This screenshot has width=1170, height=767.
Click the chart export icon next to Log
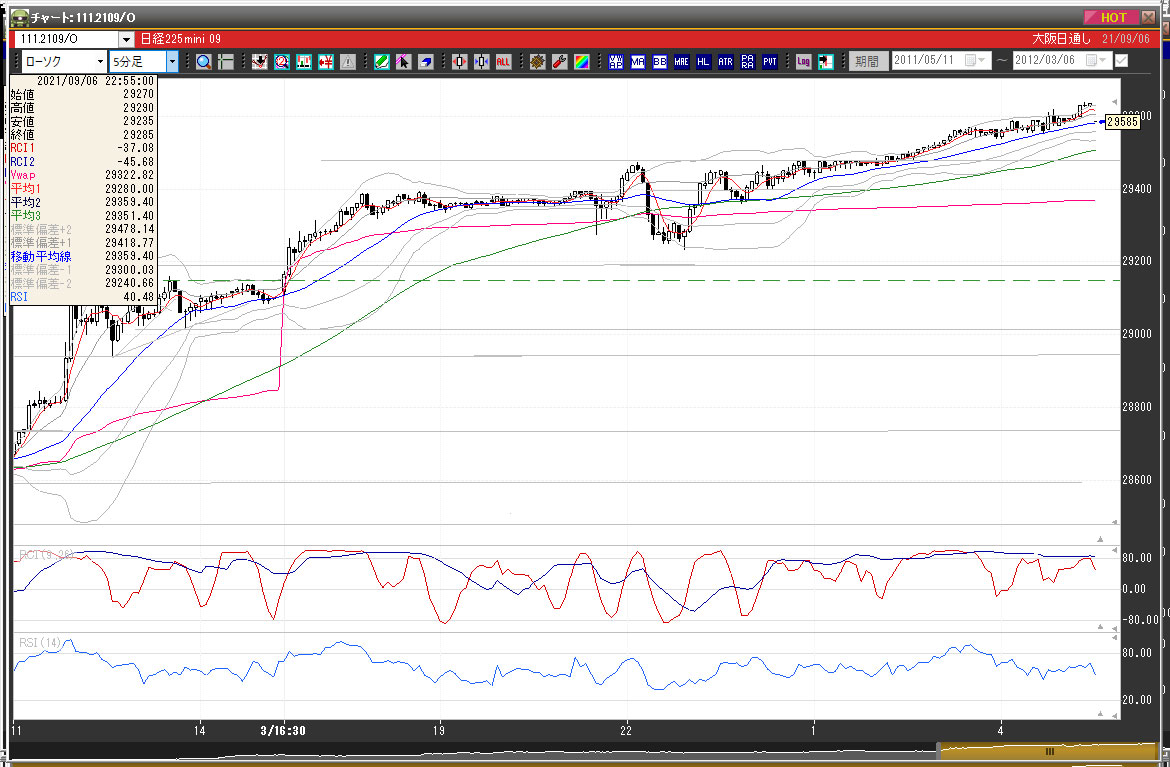[825, 62]
